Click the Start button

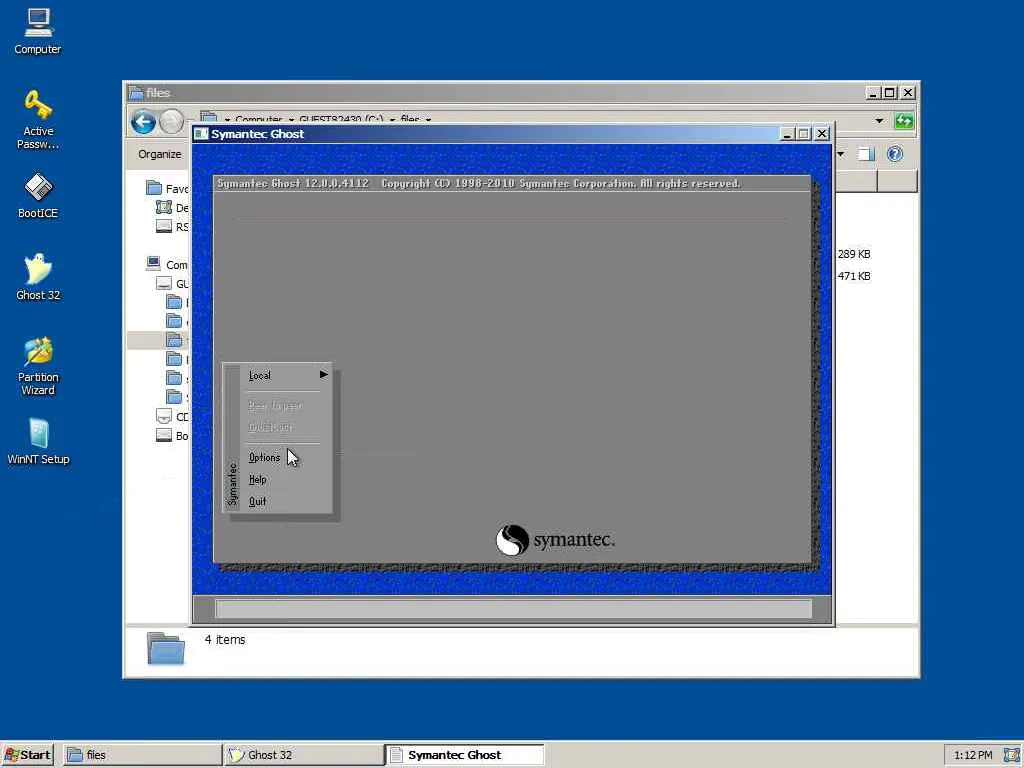27,755
